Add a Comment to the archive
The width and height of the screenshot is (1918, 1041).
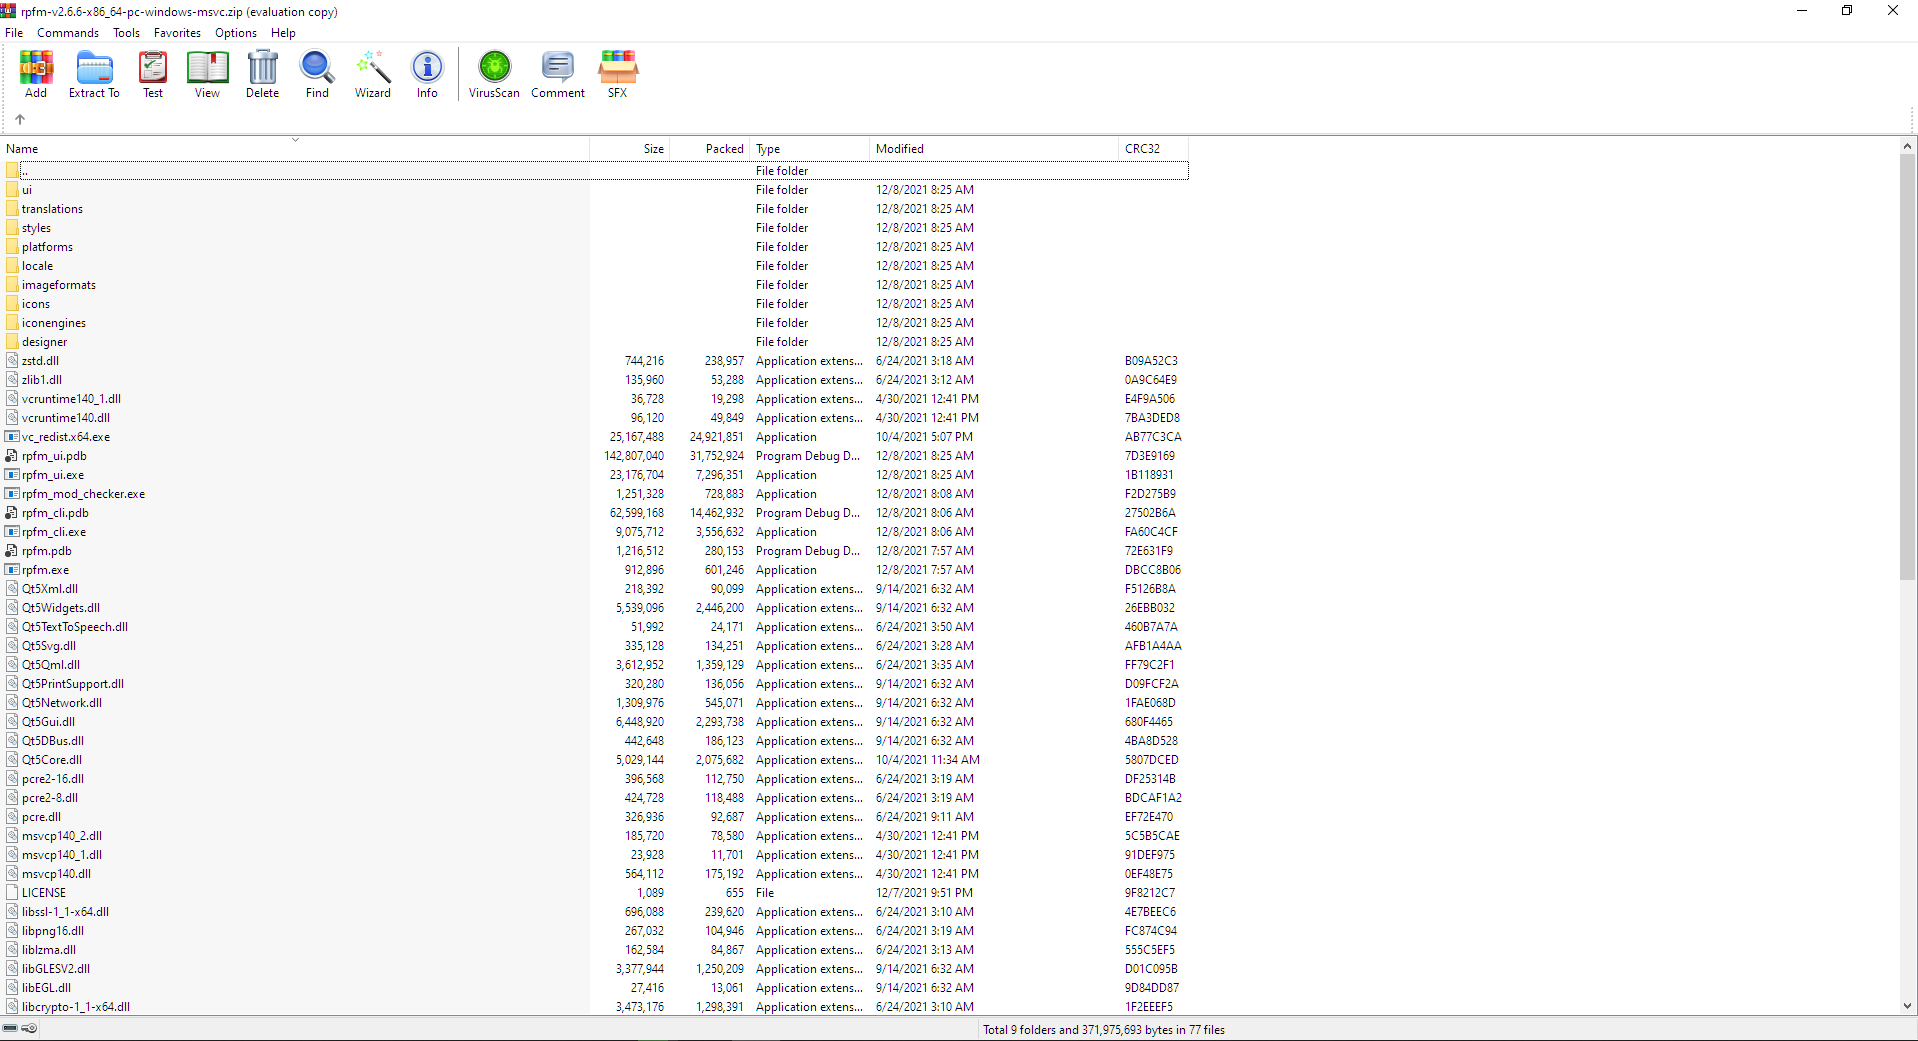tap(557, 74)
